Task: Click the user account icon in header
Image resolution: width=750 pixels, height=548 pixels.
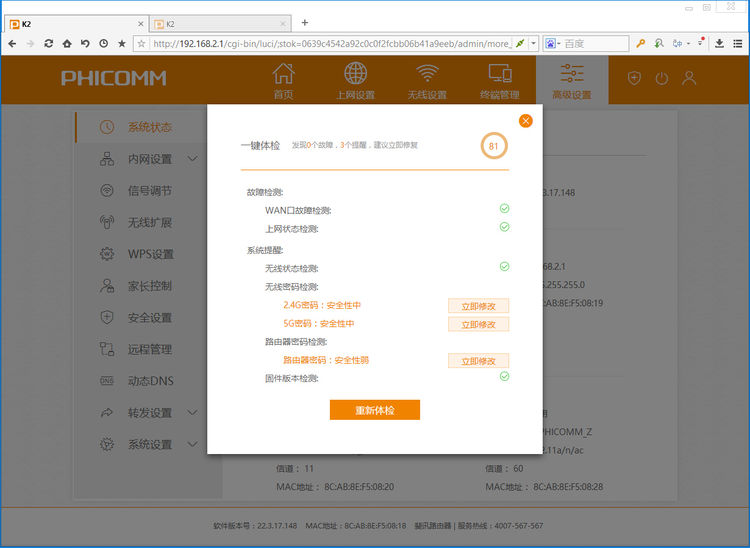Action: pyautogui.click(x=689, y=78)
